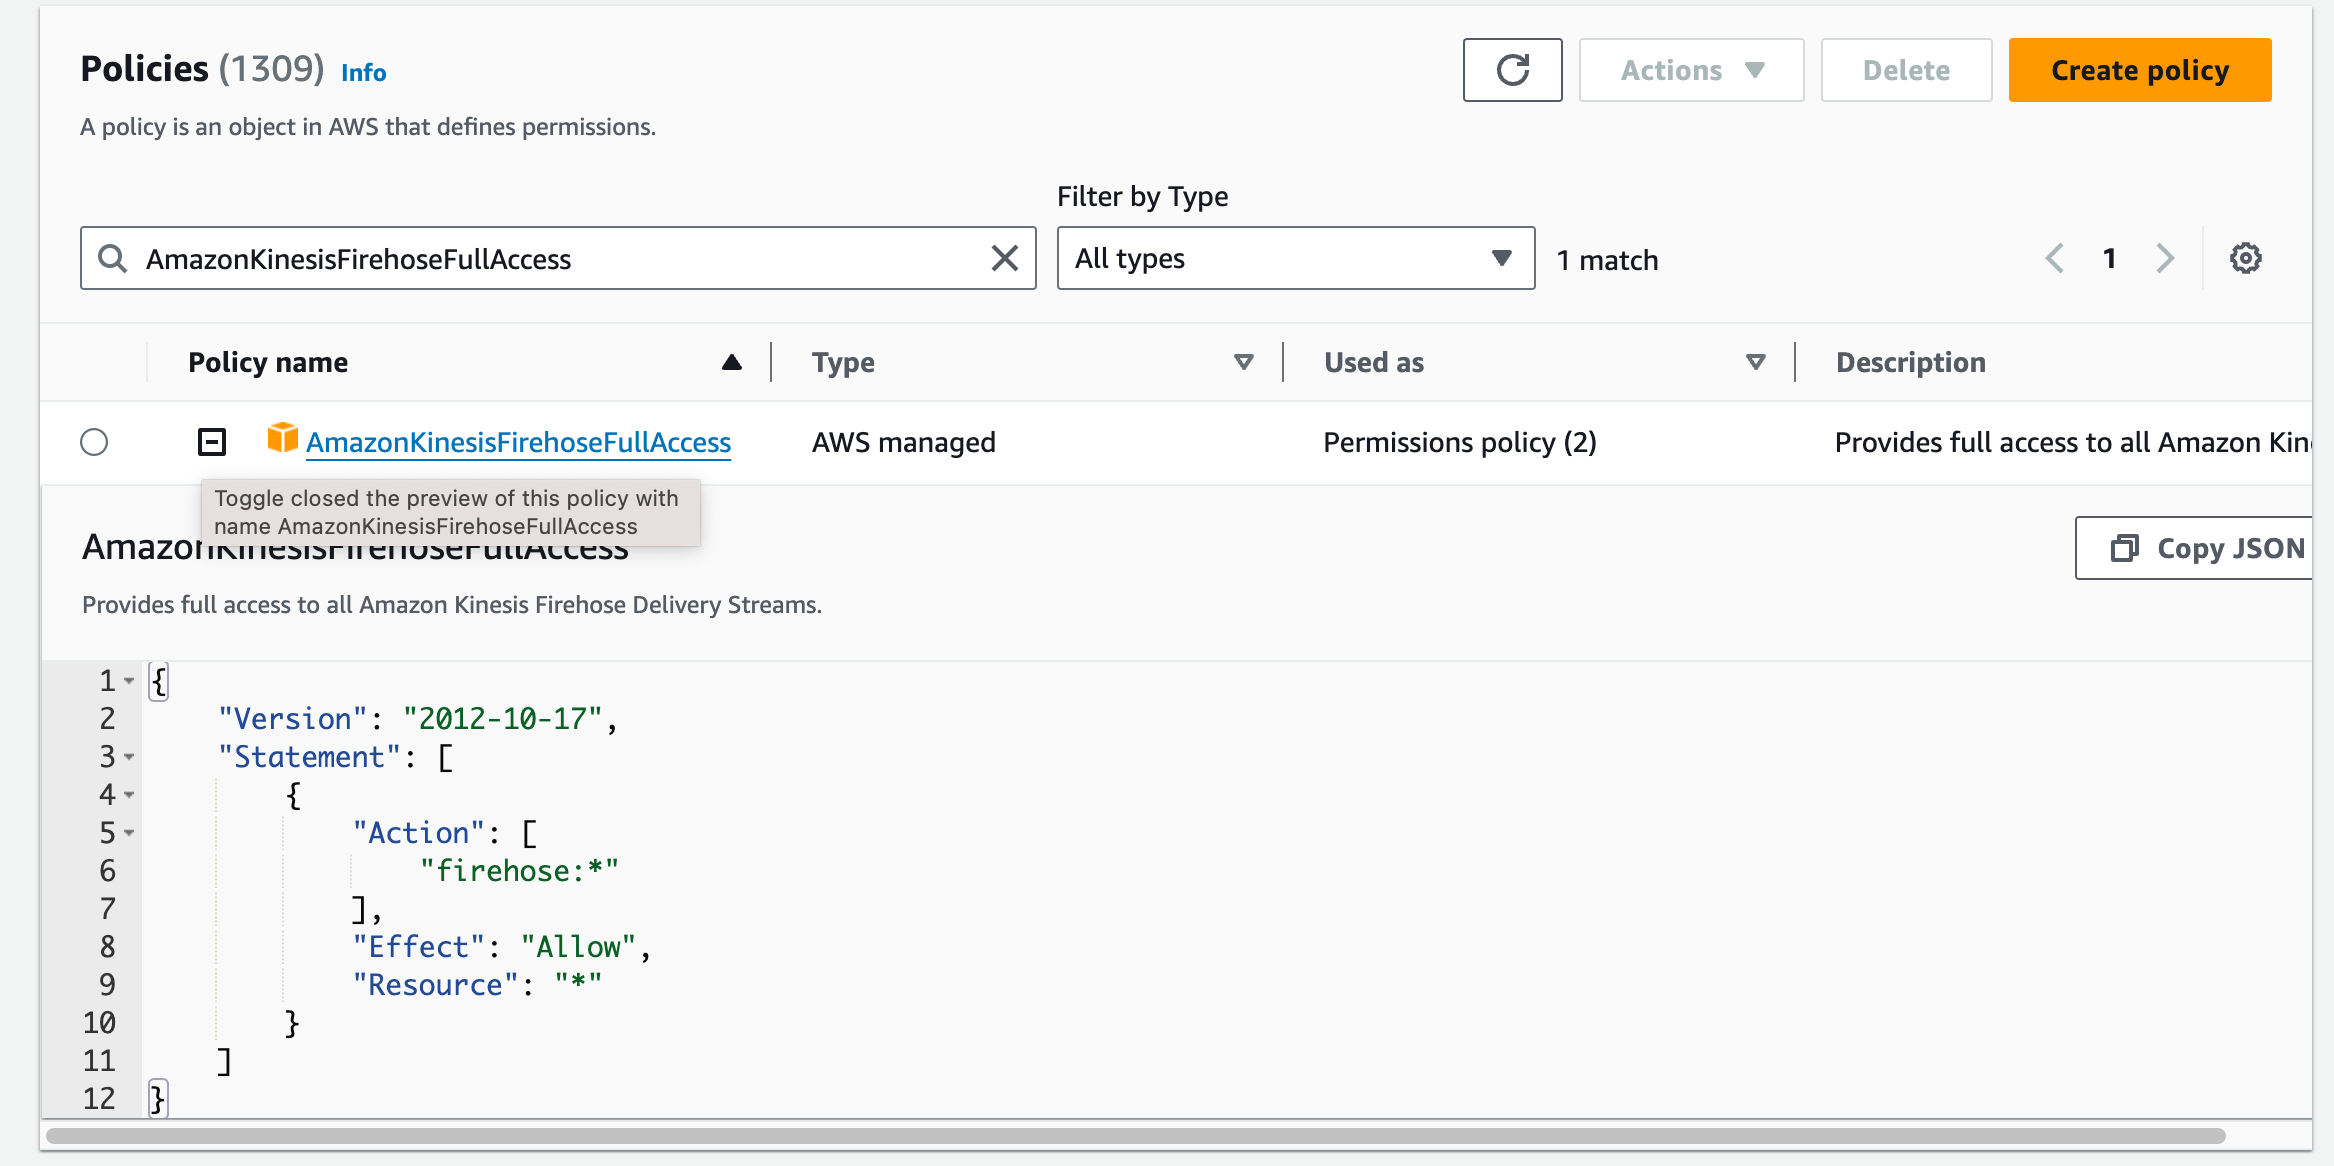
Task: Fold JSON line 1 code block
Action: tap(129, 681)
